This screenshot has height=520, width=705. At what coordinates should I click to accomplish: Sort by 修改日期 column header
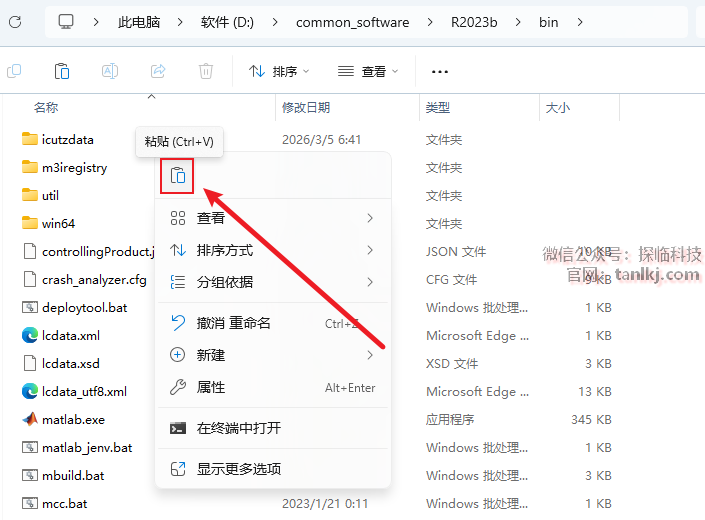pos(306,107)
